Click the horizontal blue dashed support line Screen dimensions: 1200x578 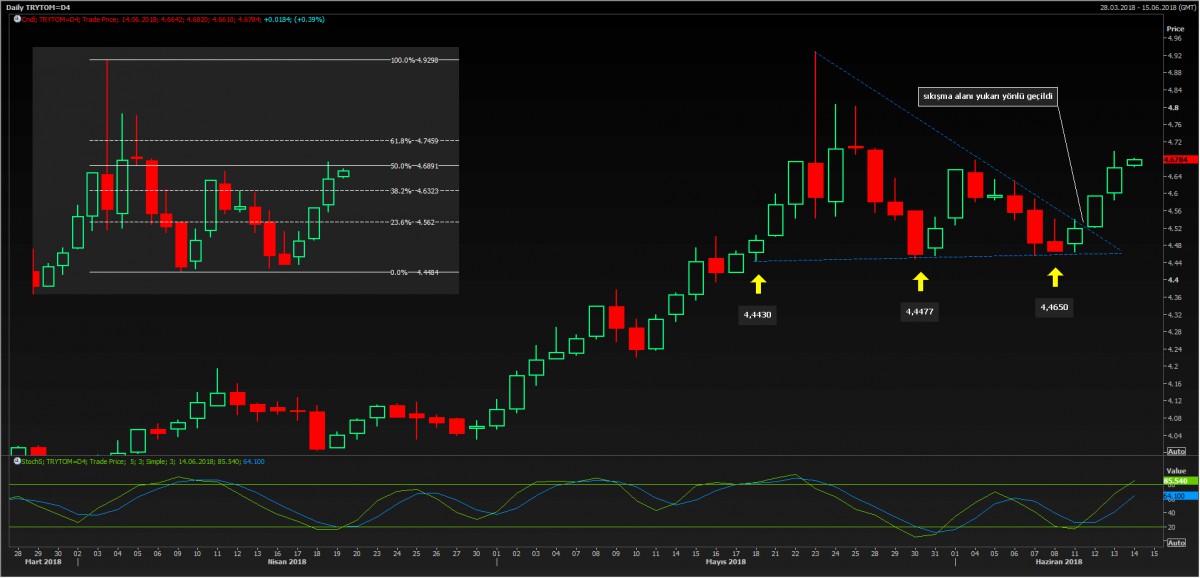[x=938, y=257]
